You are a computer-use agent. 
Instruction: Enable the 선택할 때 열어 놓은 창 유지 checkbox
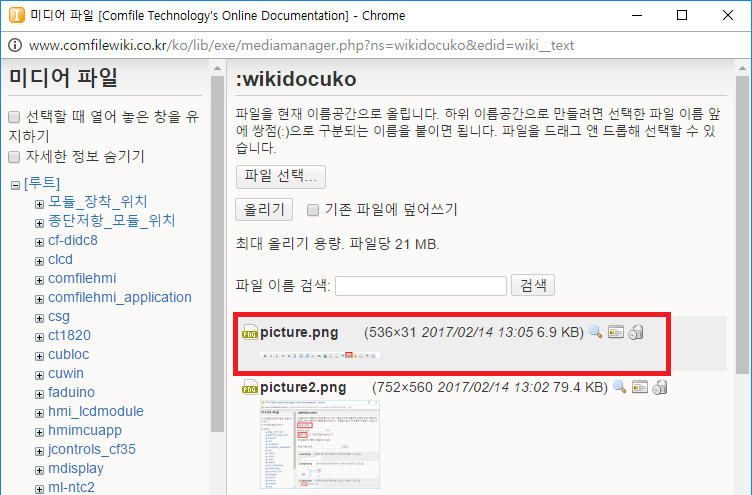pyautogui.click(x=15, y=116)
